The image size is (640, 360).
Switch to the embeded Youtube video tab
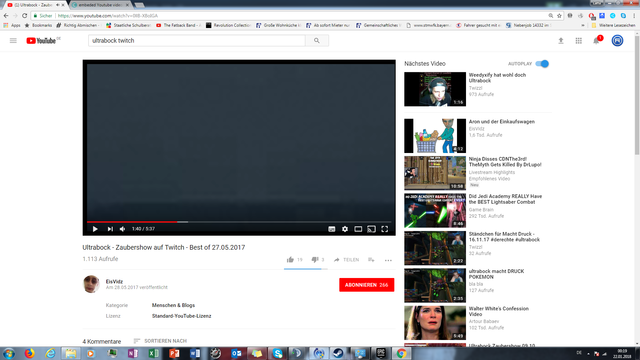(101, 5)
